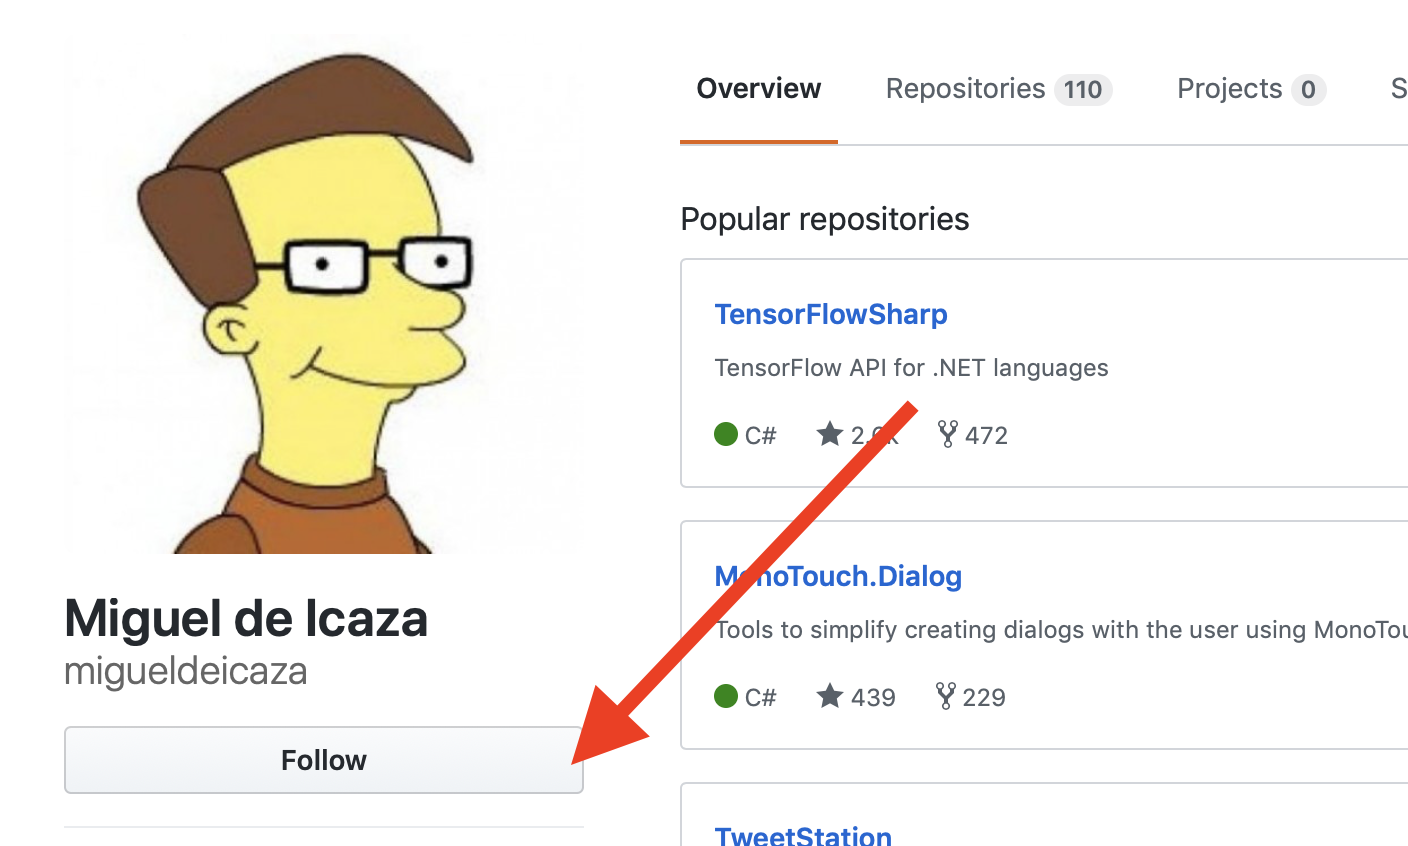This screenshot has width=1408, height=846.
Task: Open Miguel de Icaza's avatar image
Action: (x=324, y=297)
